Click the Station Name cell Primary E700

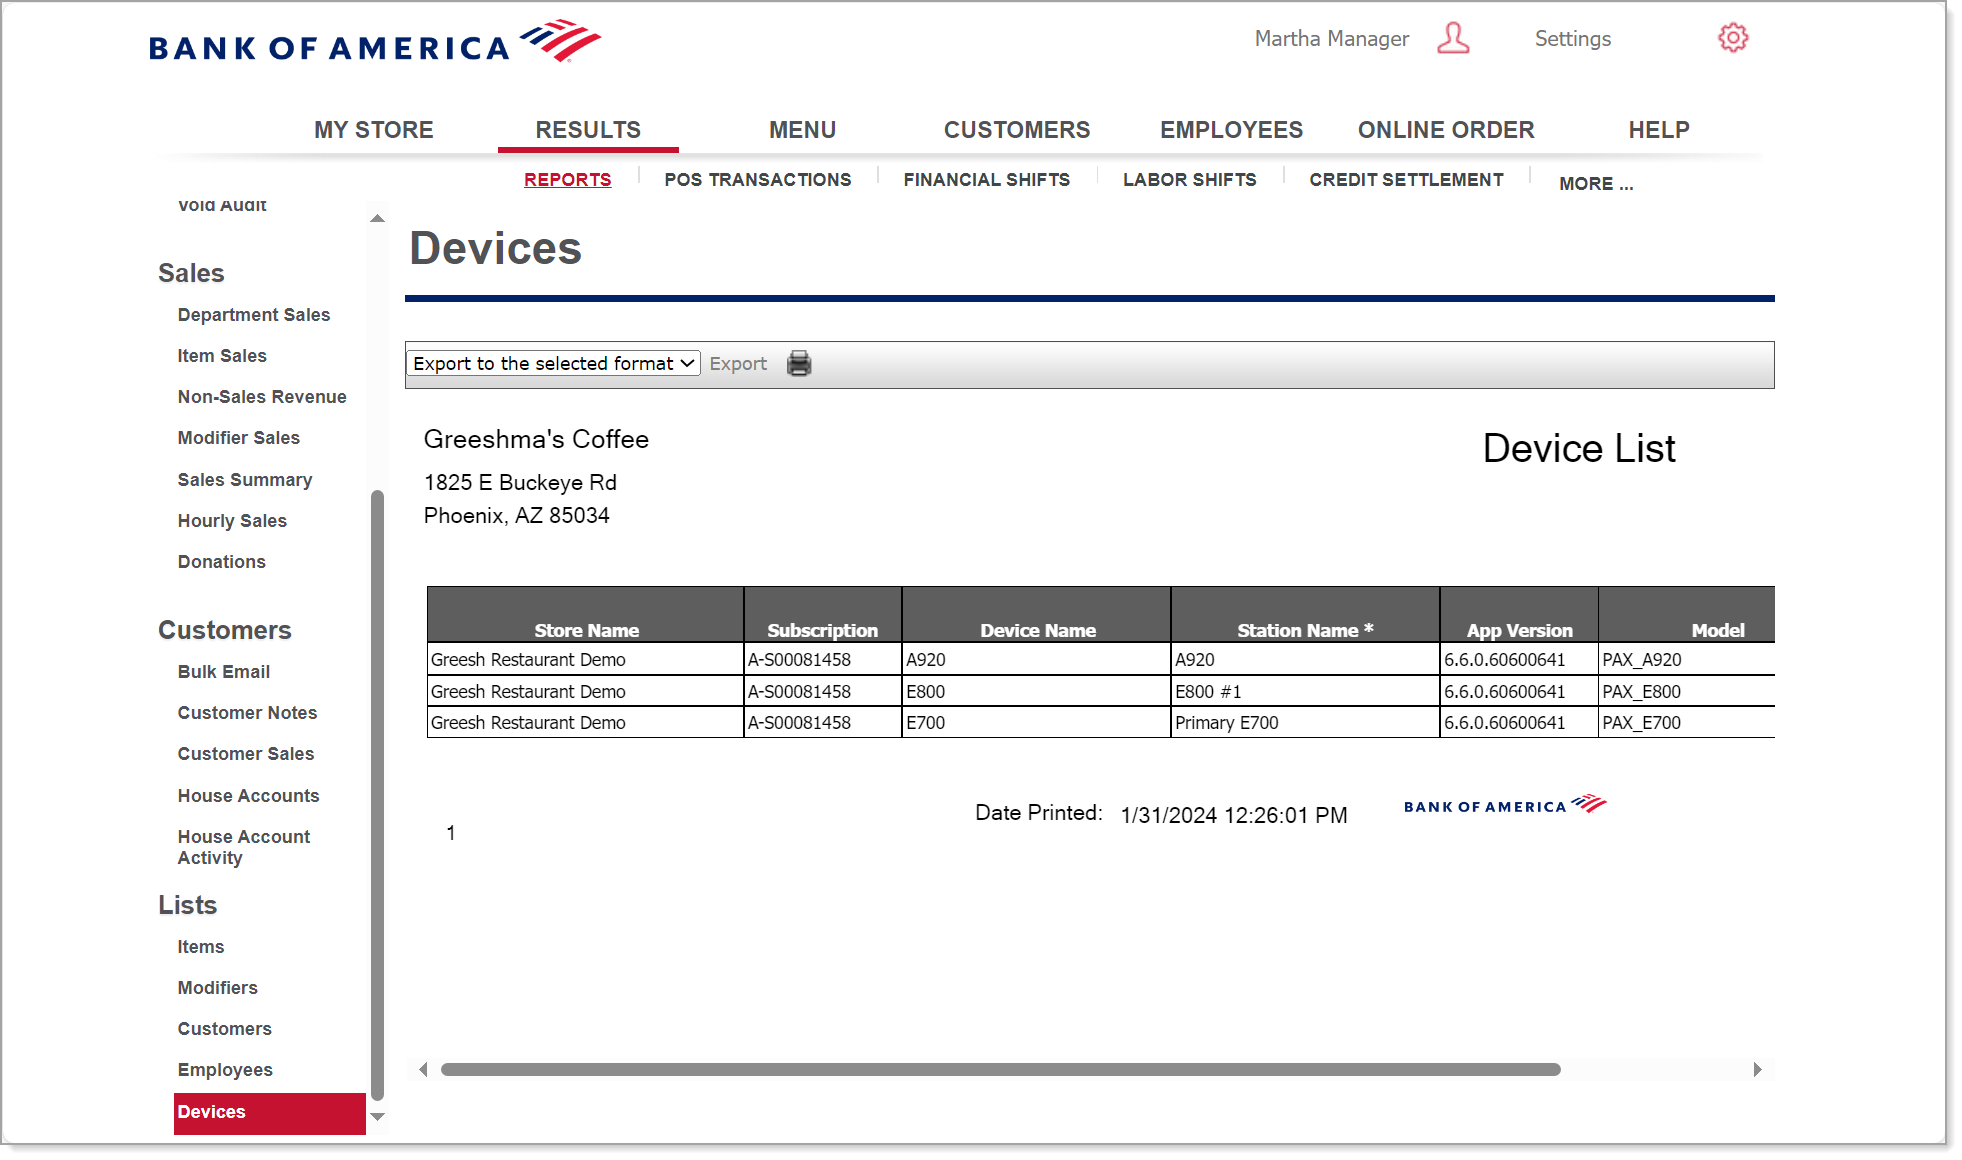1305,722
